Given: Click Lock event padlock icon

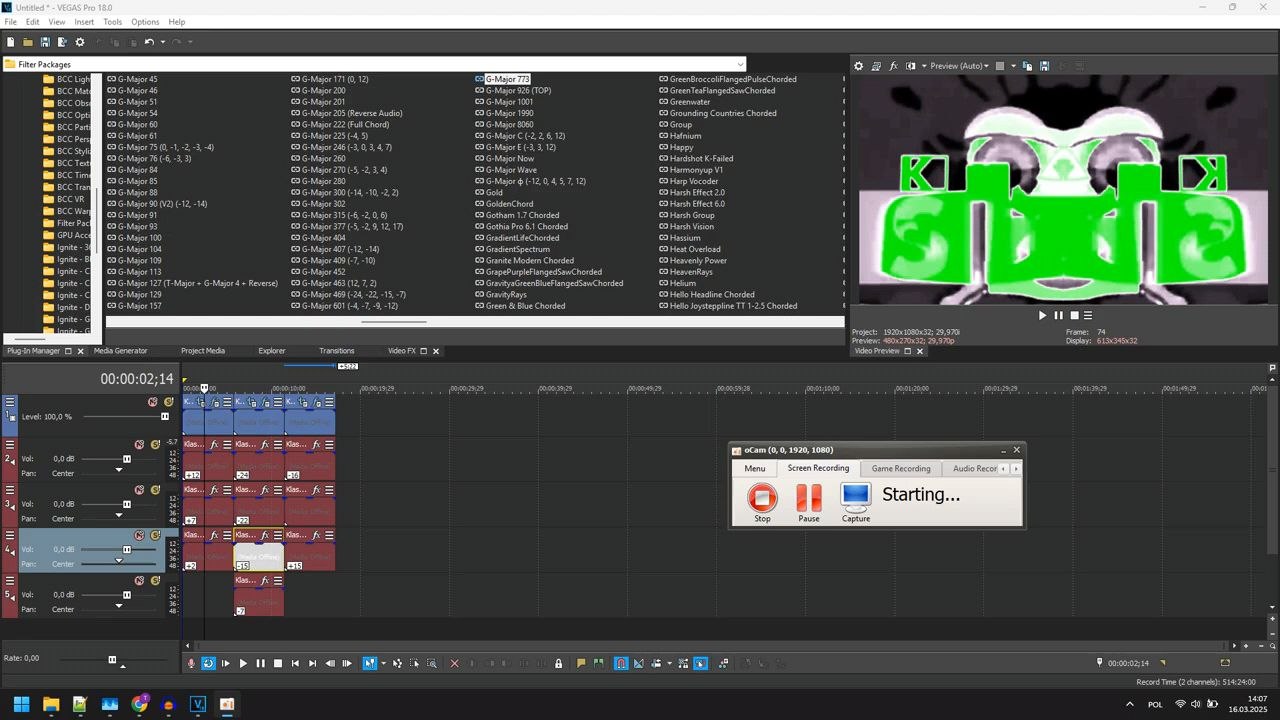Looking at the screenshot, I should click(x=558, y=663).
